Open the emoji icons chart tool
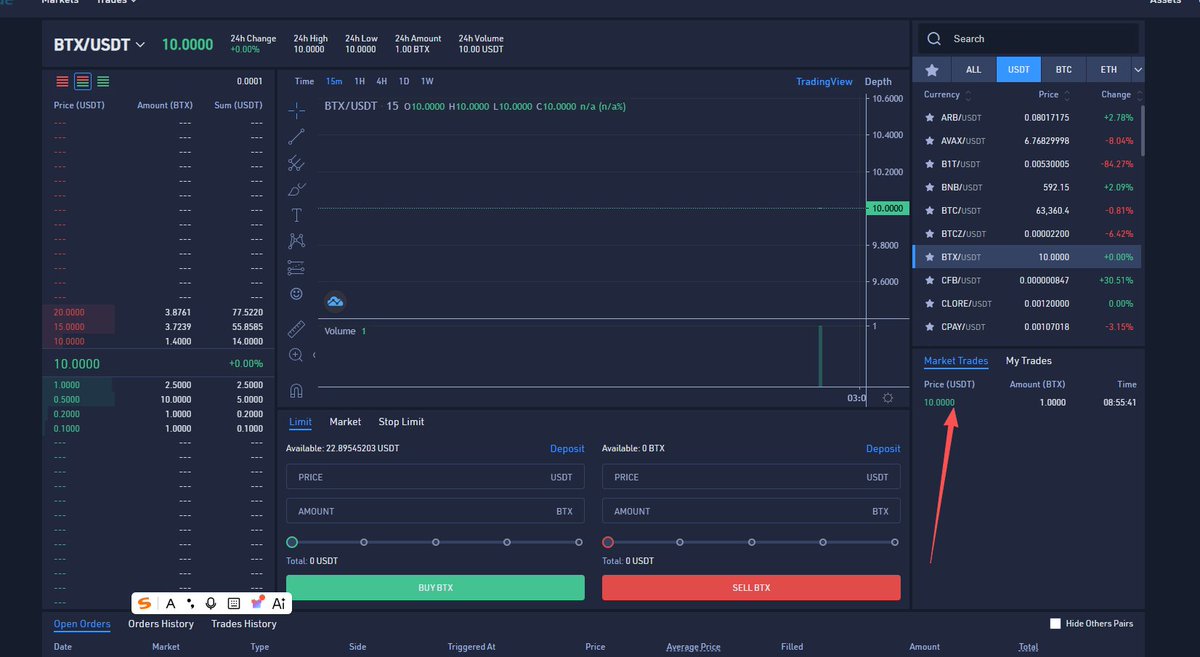Image resolution: width=1200 pixels, height=657 pixels. pos(296,294)
